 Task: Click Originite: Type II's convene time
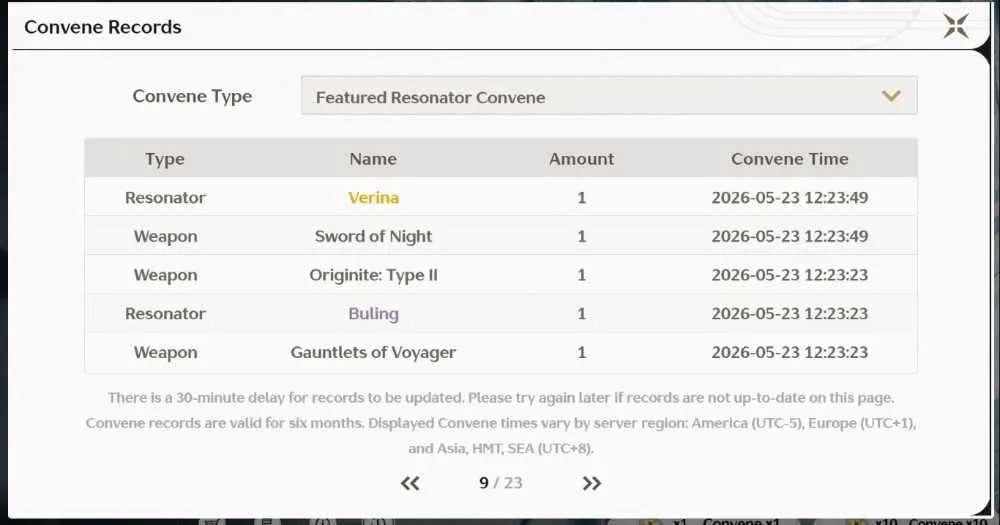[x=790, y=275]
